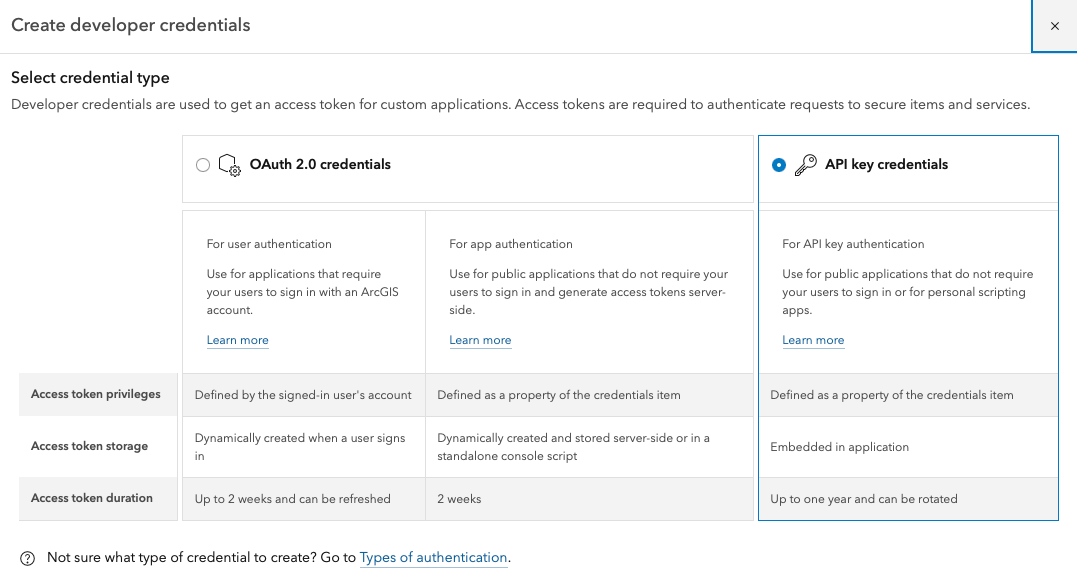Click the 'For app authentication' text
Viewport: 1077px width, 582px height.
[x=511, y=244]
